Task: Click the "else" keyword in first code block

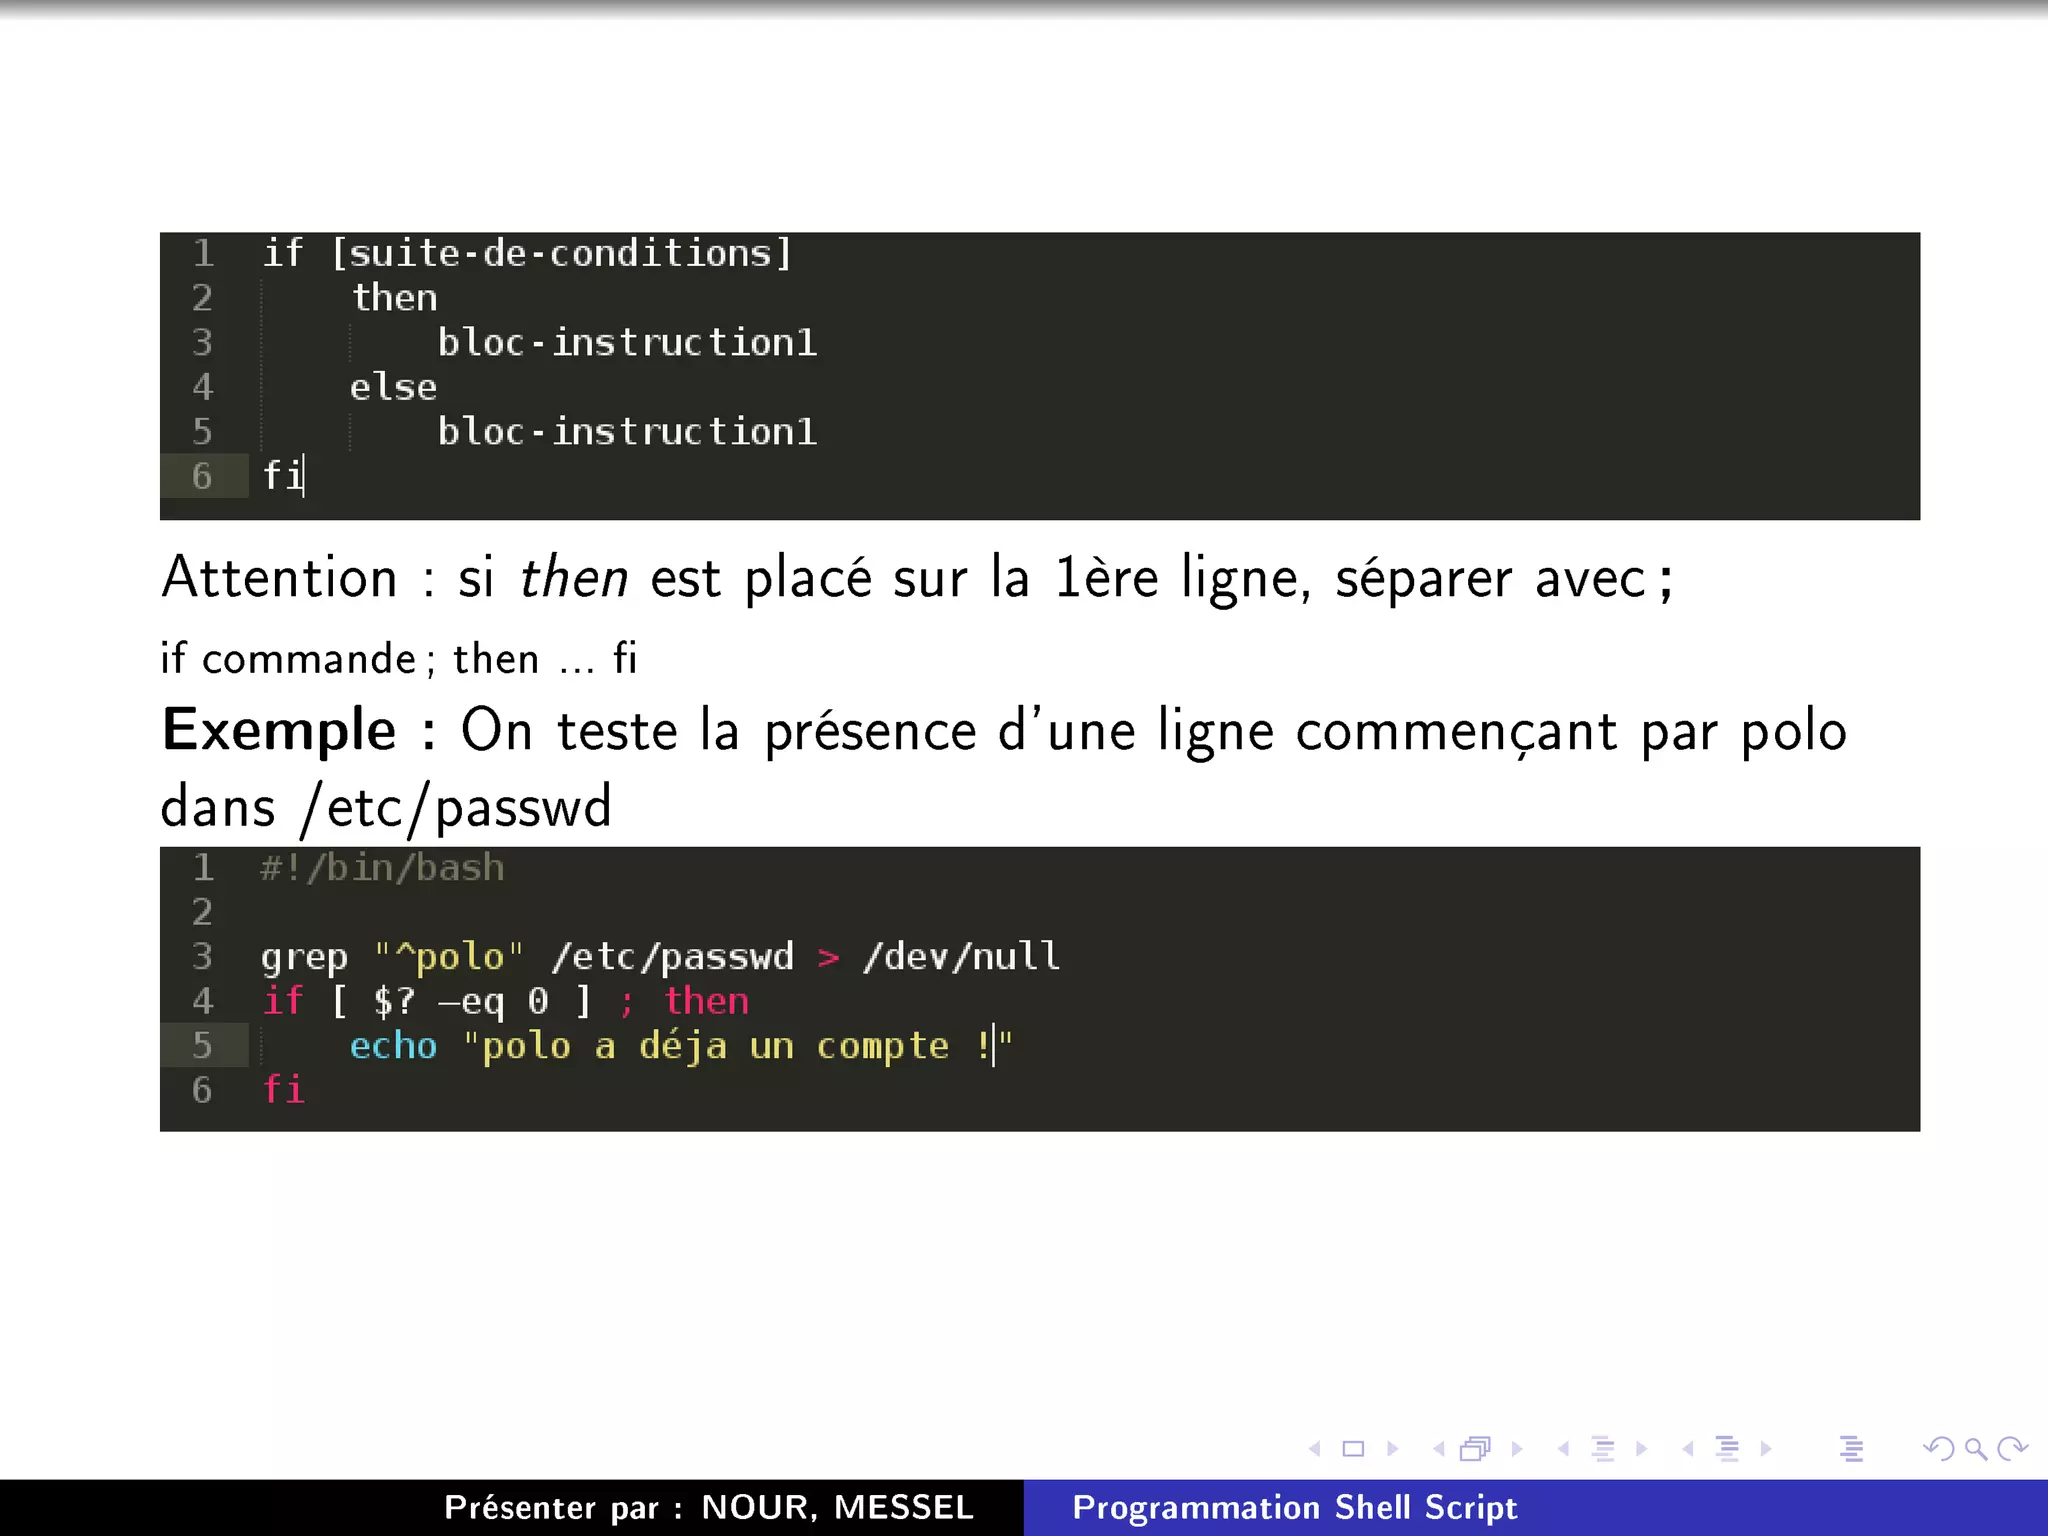Action: coord(393,387)
